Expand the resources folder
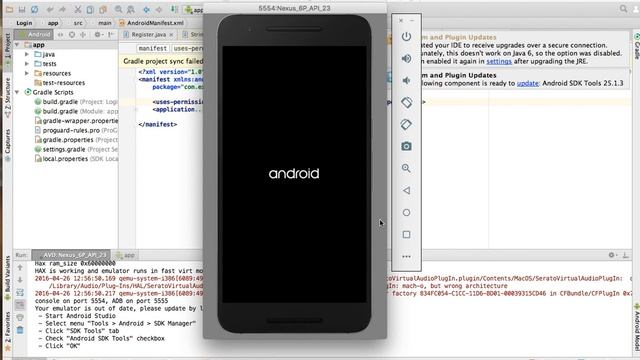The image size is (640, 360). (x=27, y=73)
